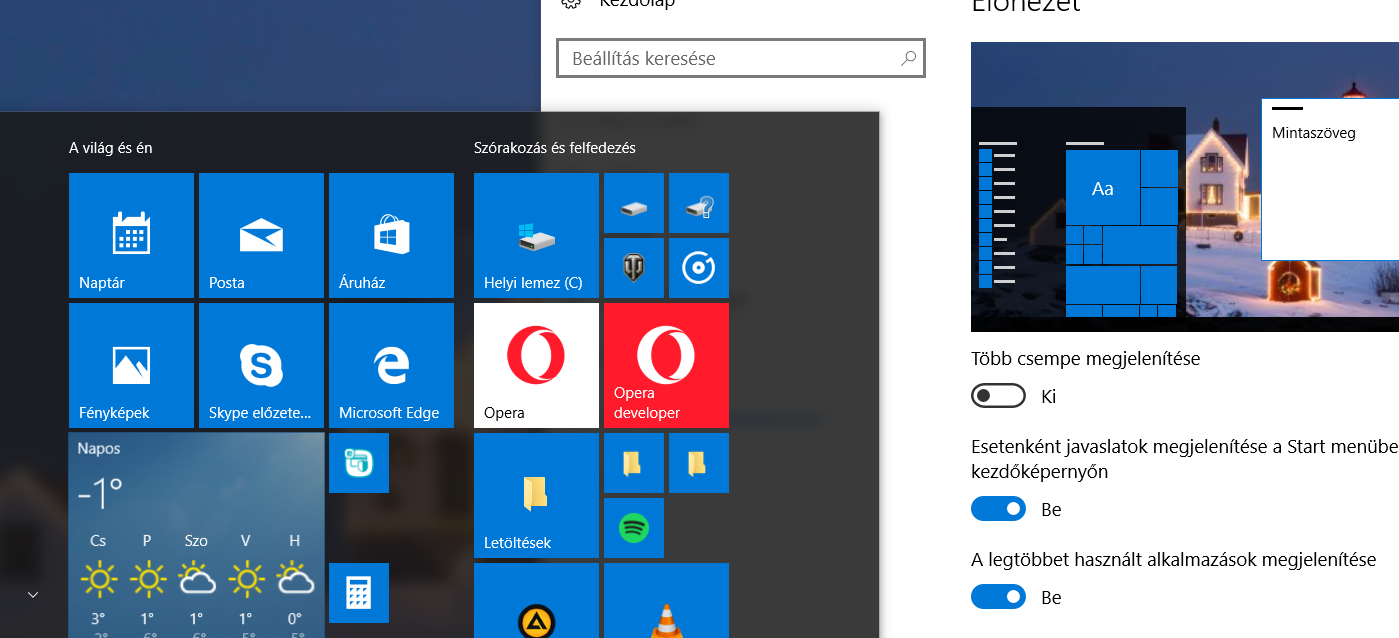Launch the World of Tanks small tile
The height and width of the screenshot is (638, 1399).
tap(634, 268)
